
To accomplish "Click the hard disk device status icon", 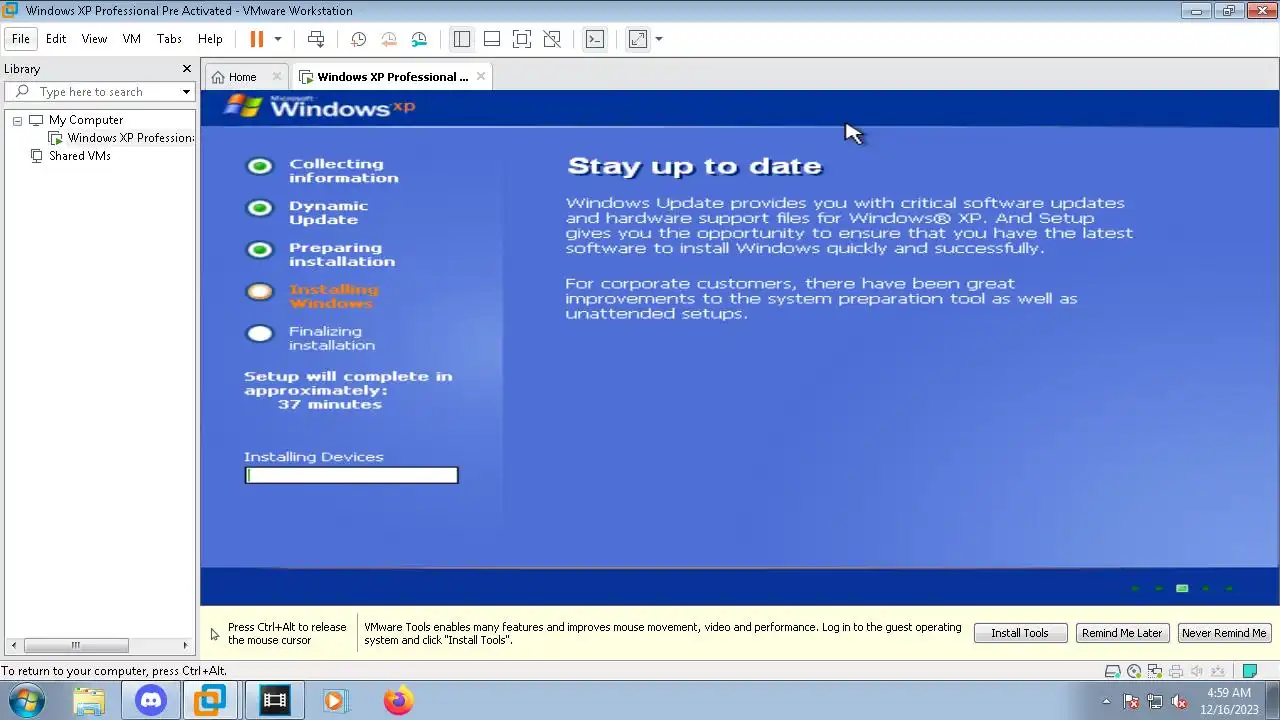I will [1112, 671].
